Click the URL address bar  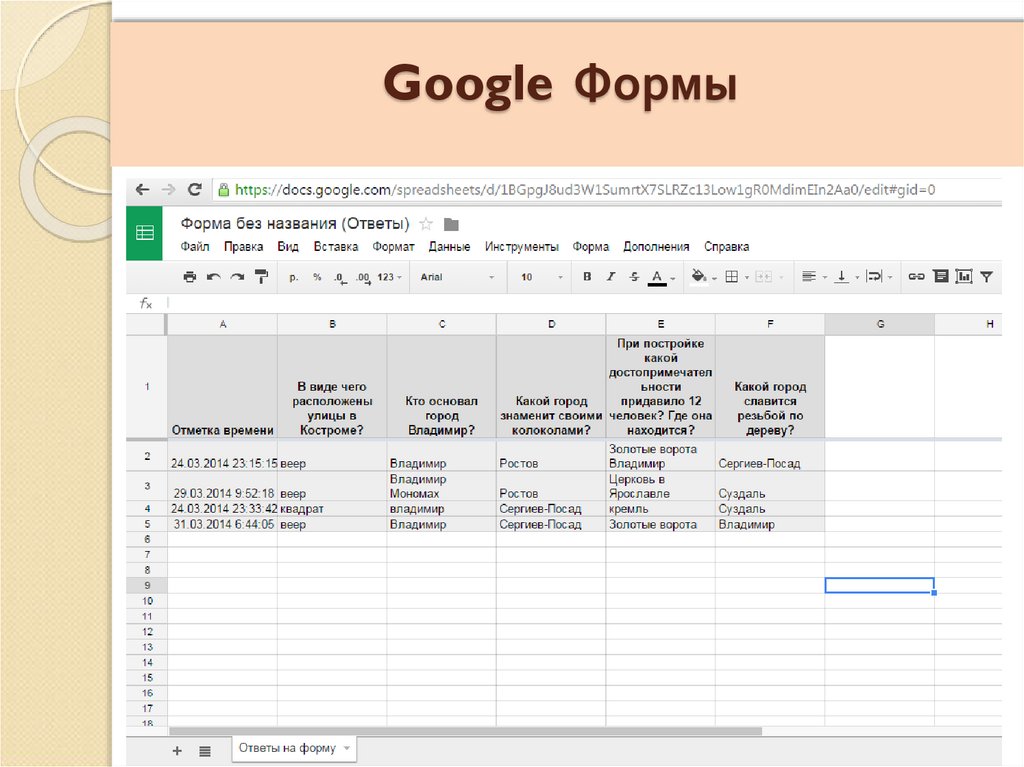click(x=607, y=190)
